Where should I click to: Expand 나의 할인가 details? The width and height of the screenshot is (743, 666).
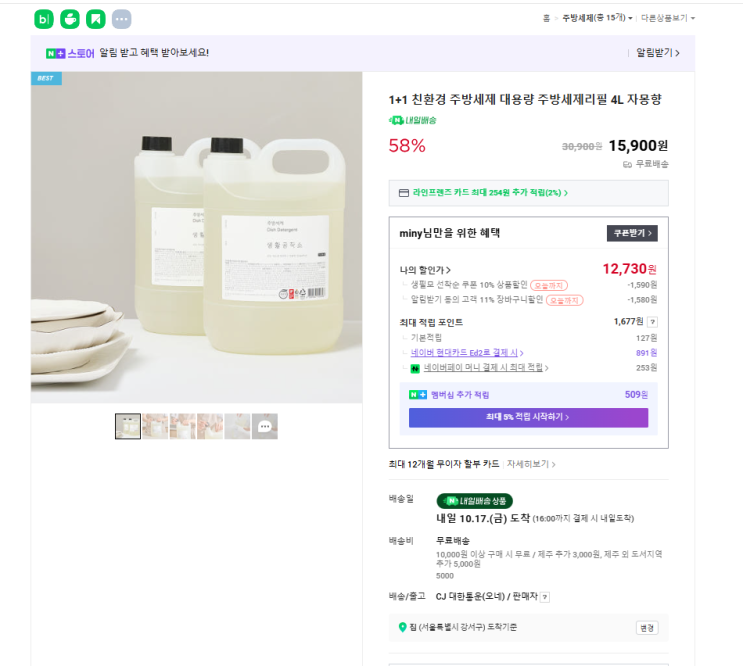(x=425, y=270)
